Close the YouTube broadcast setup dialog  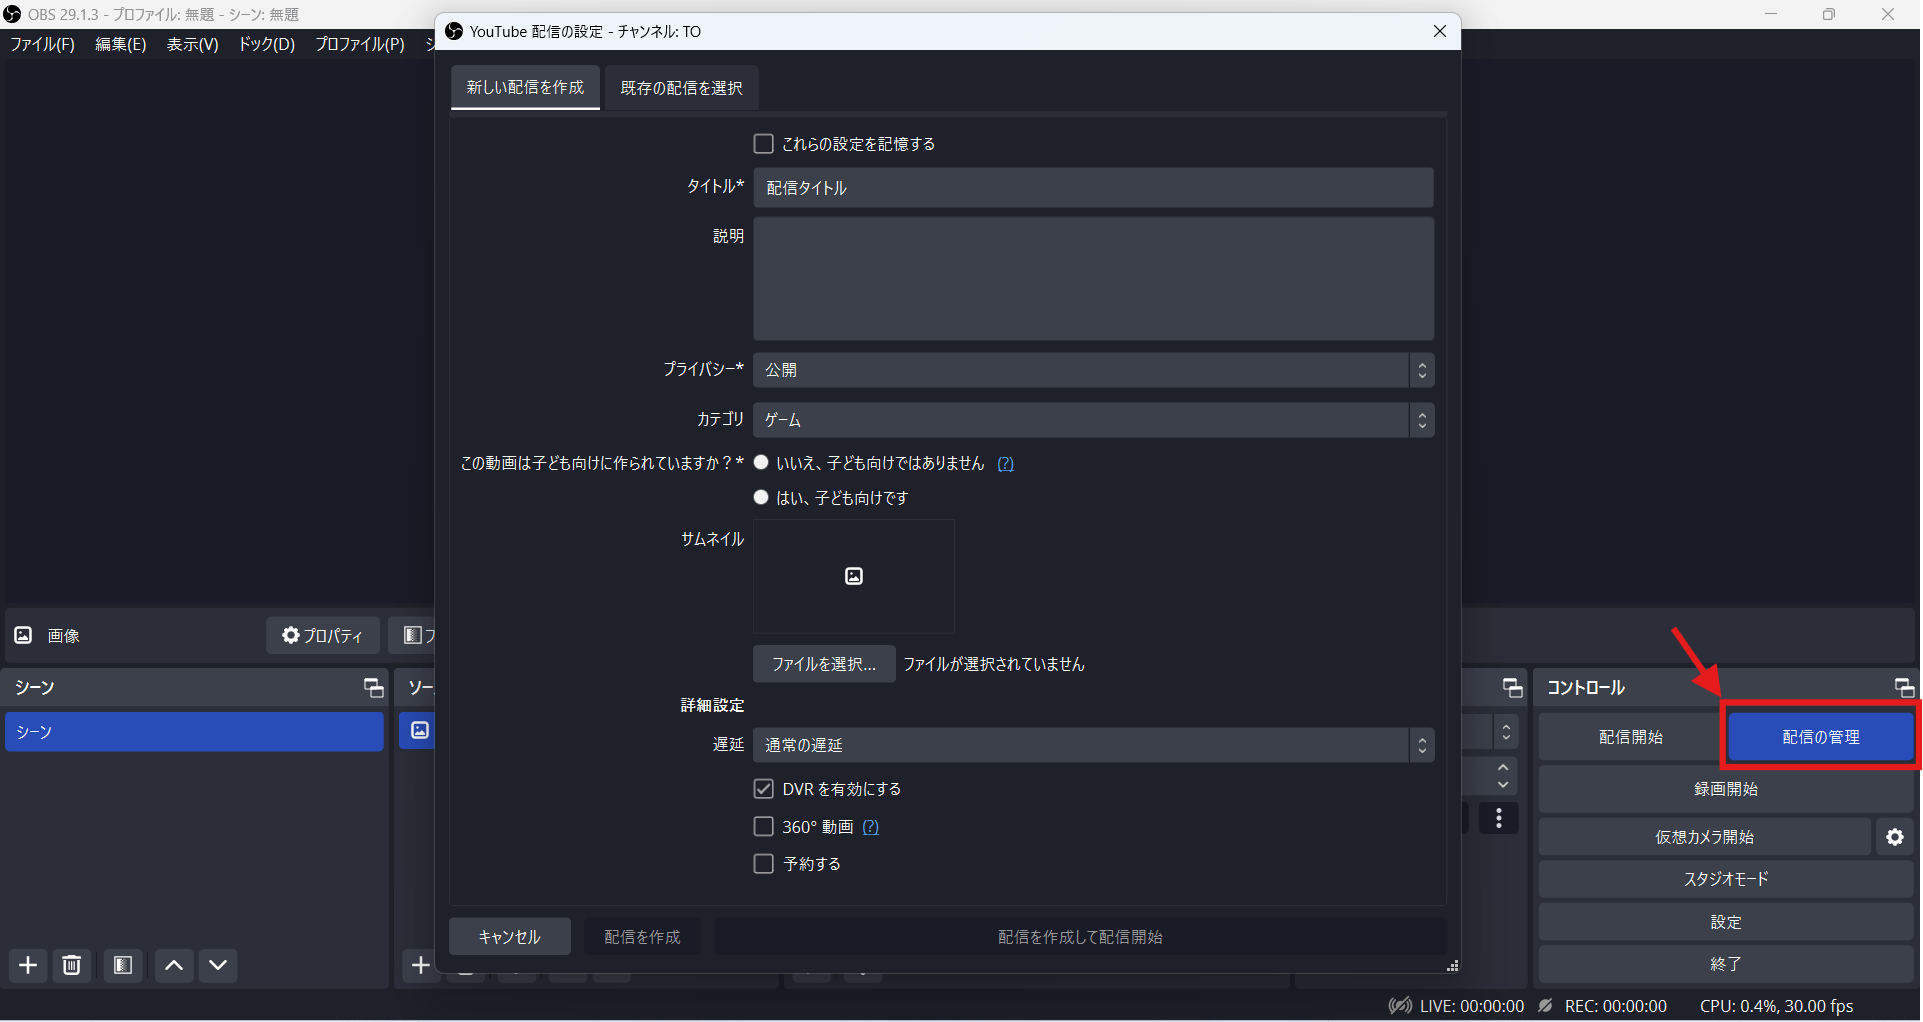(1440, 31)
